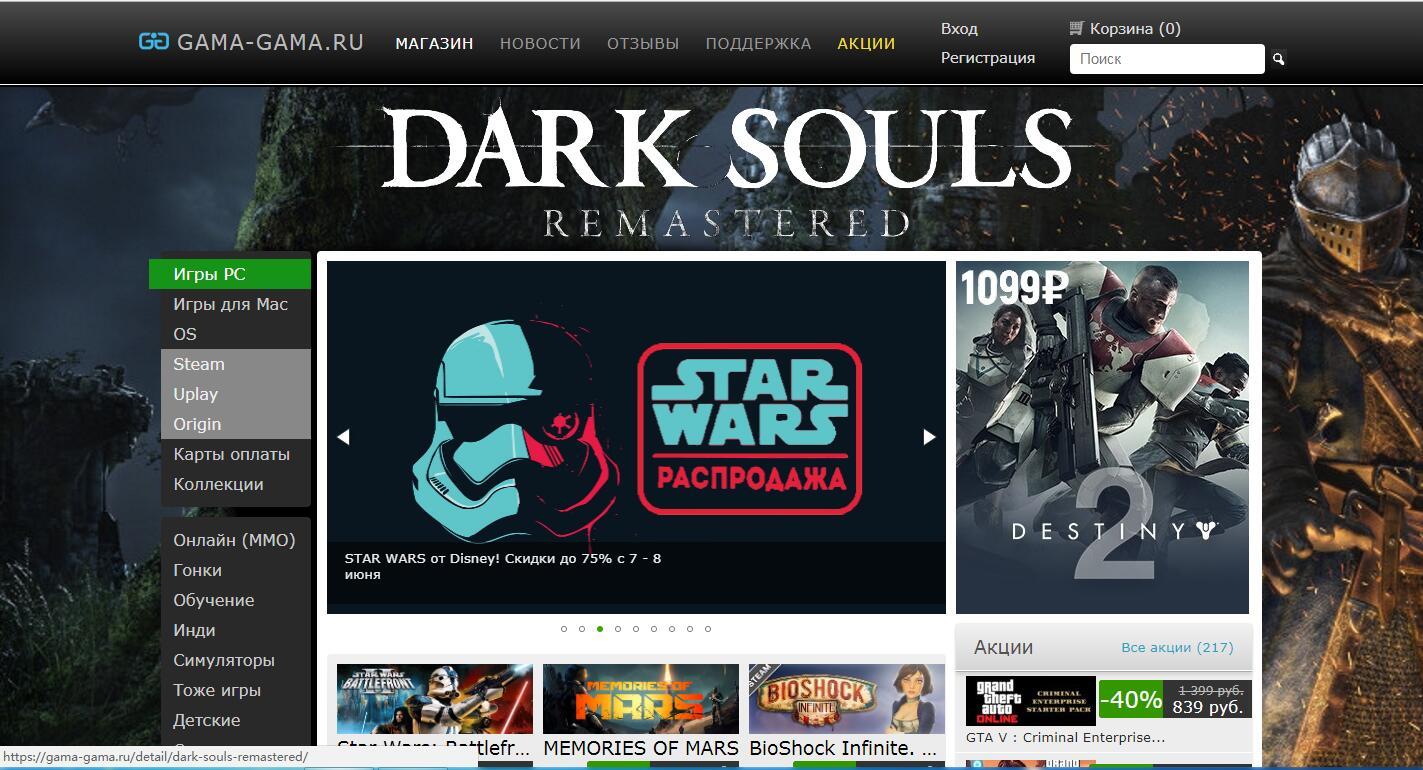Screen dimensions: 1423x770
Task: Click the MEMORIES OF MARS title
Action: point(641,748)
